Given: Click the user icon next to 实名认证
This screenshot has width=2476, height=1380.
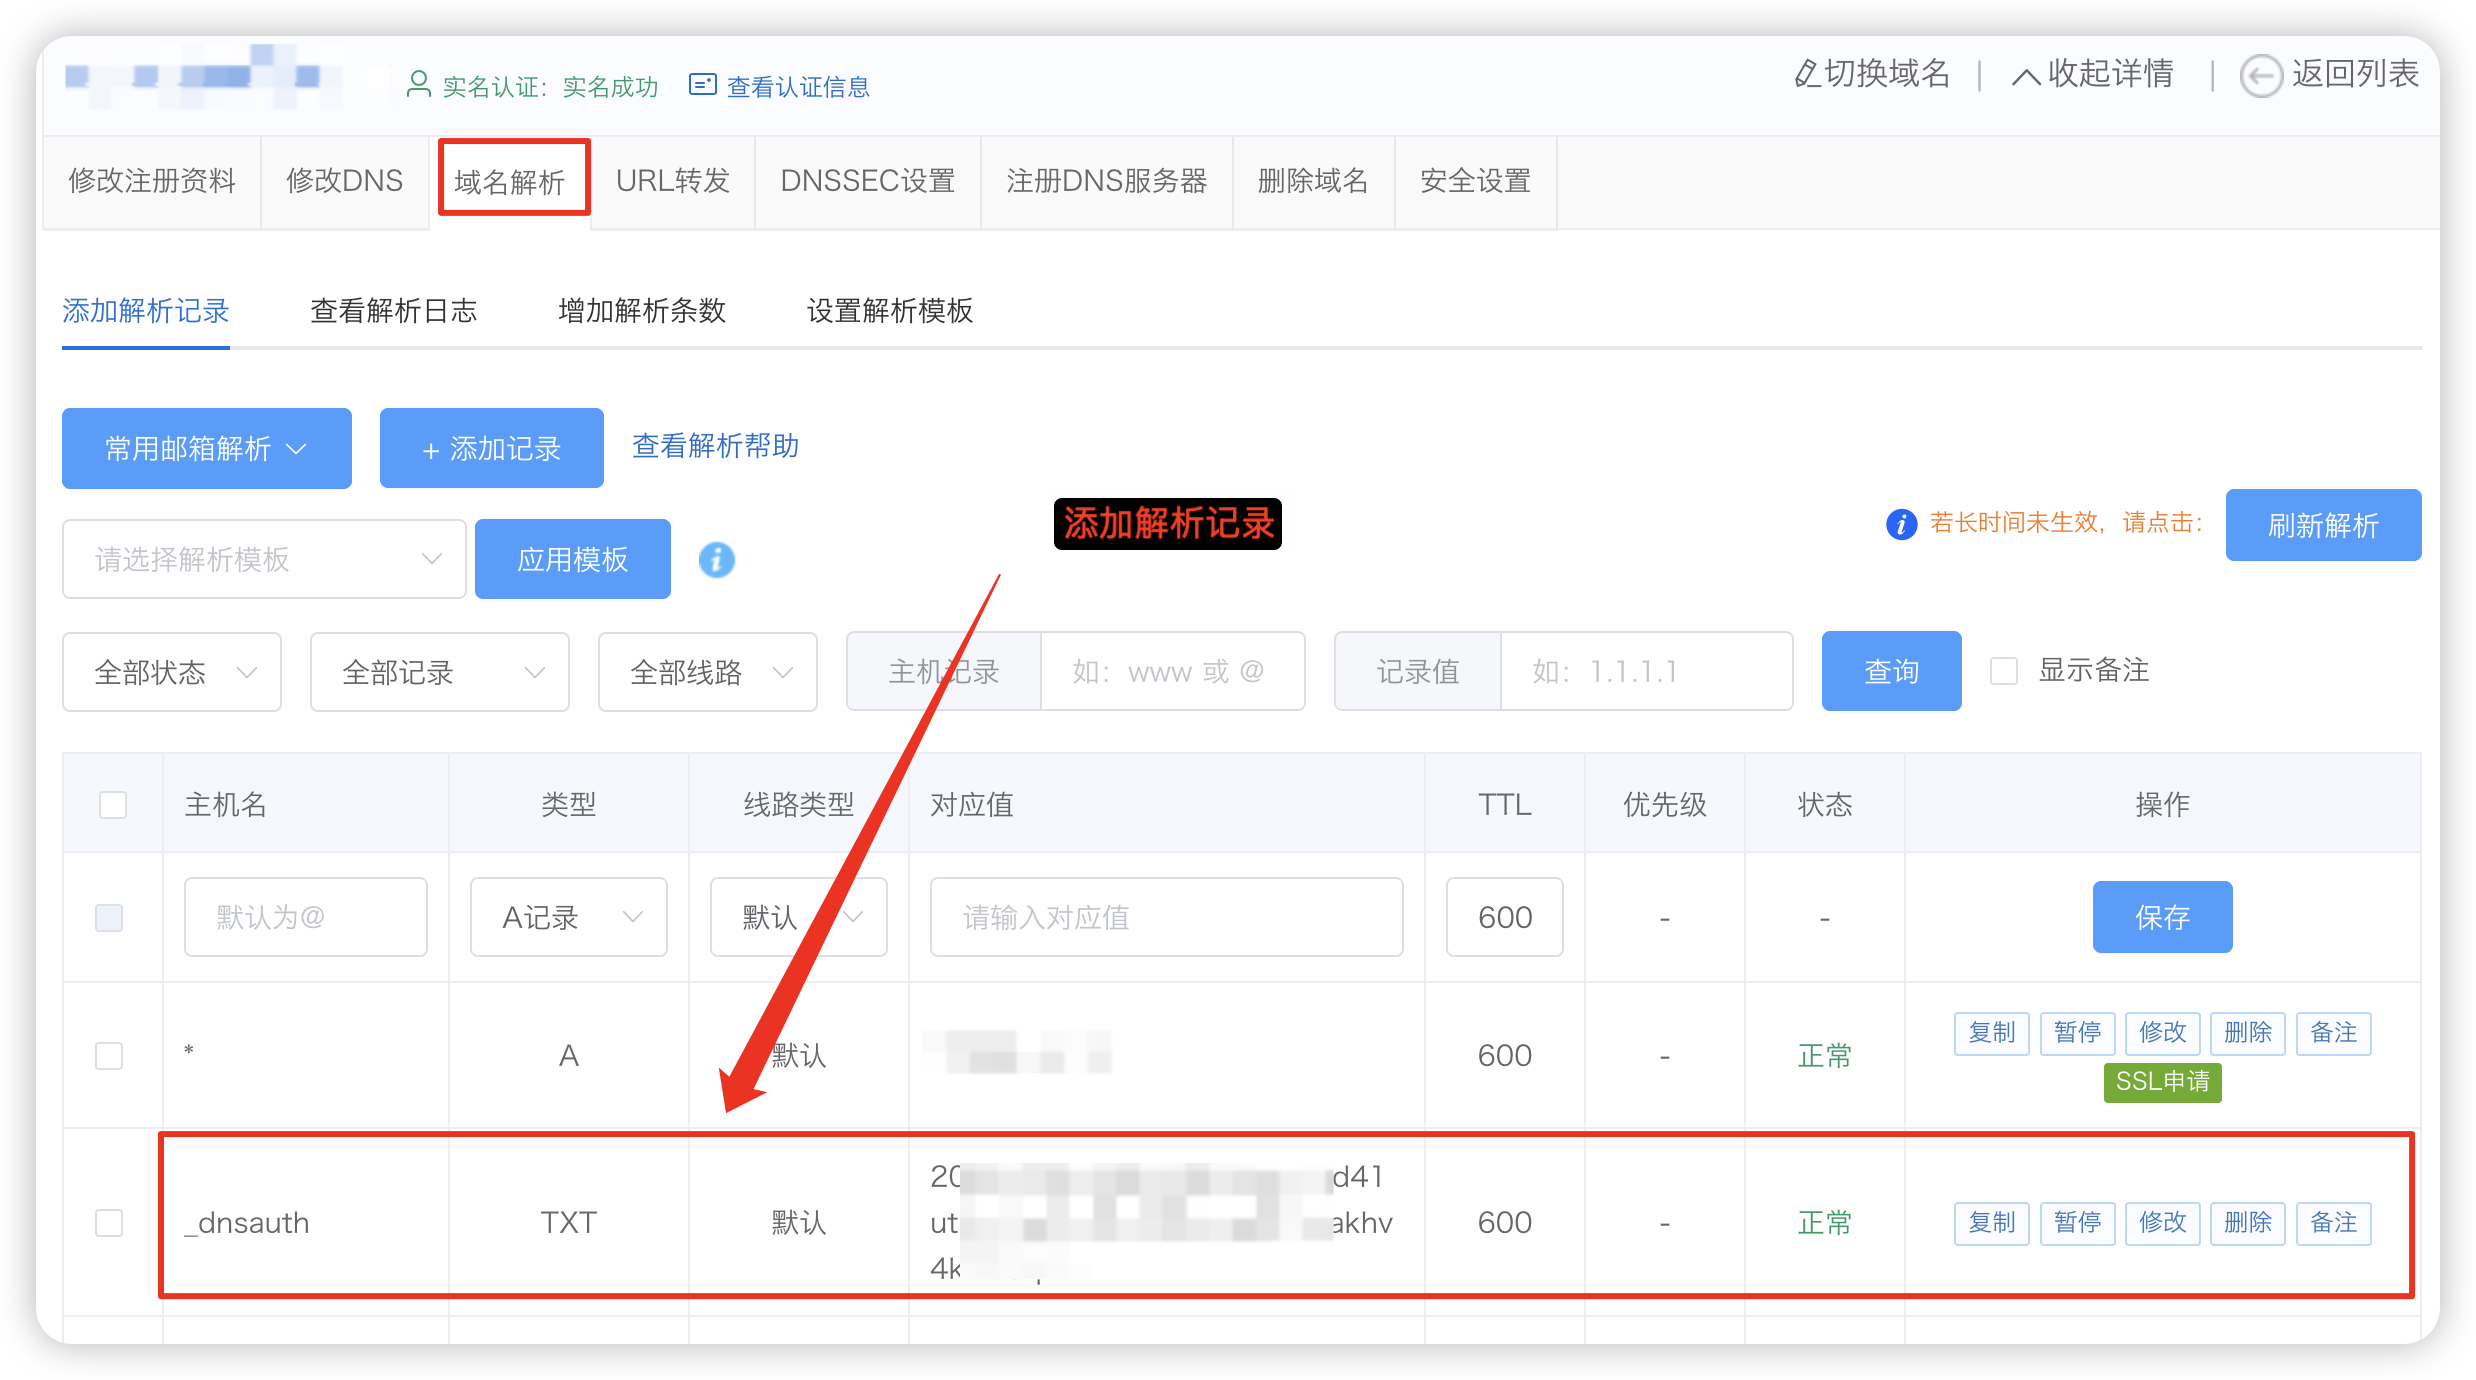Looking at the screenshot, I should [419, 84].
